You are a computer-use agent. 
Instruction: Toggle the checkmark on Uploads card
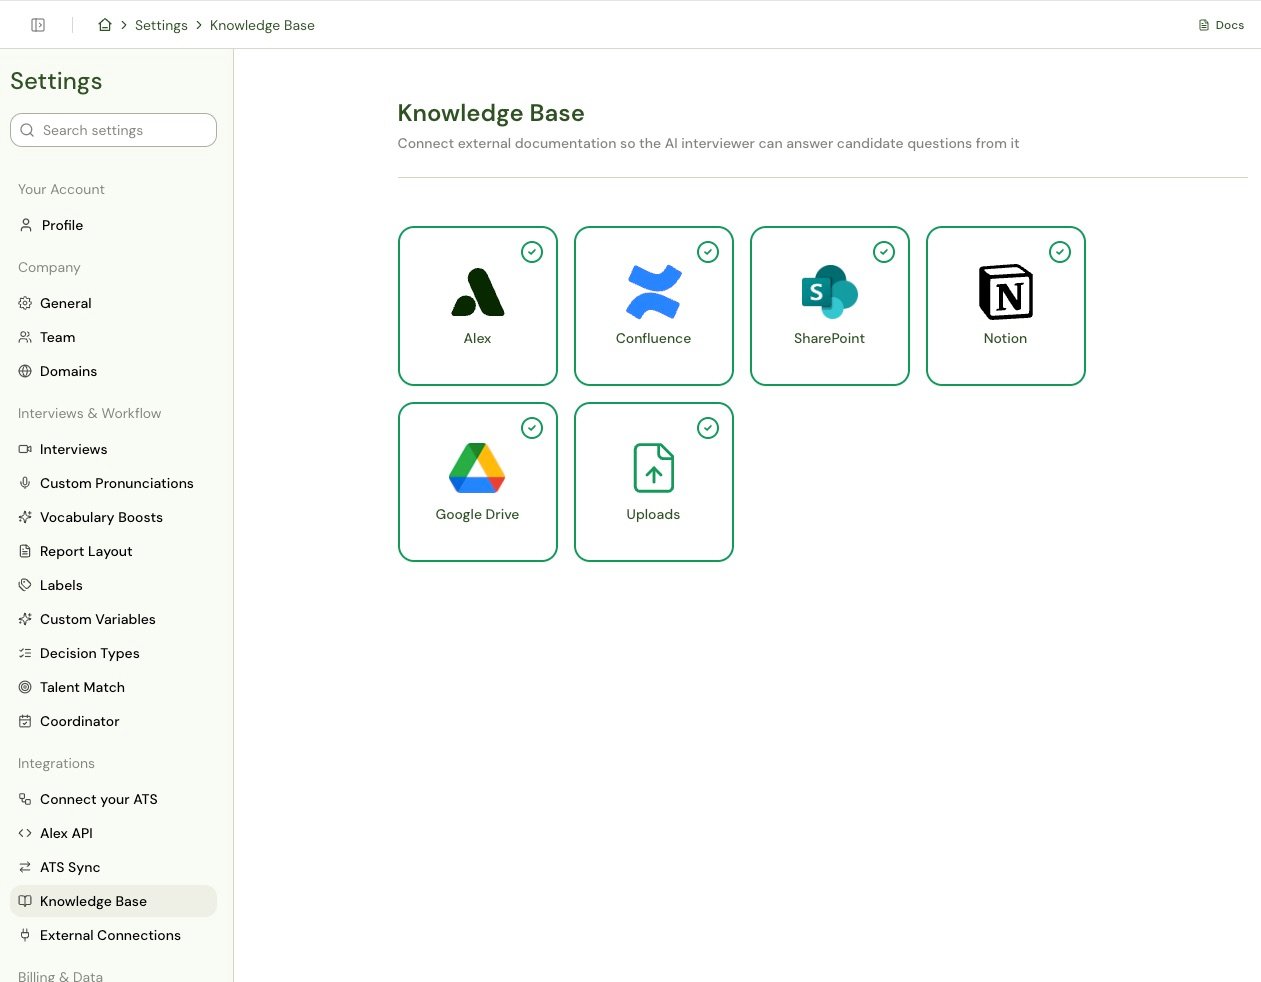(708, 428)
